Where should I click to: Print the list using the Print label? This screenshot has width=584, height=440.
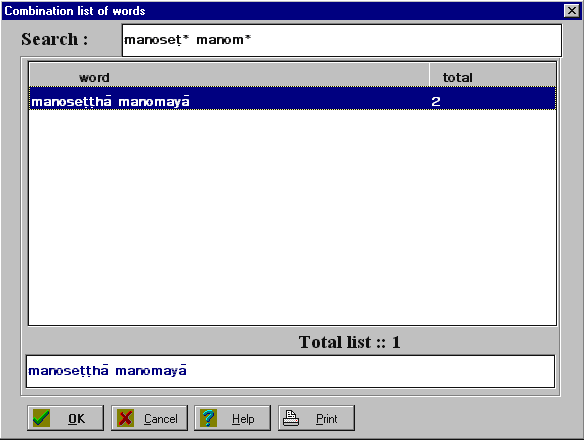(327, 419)
